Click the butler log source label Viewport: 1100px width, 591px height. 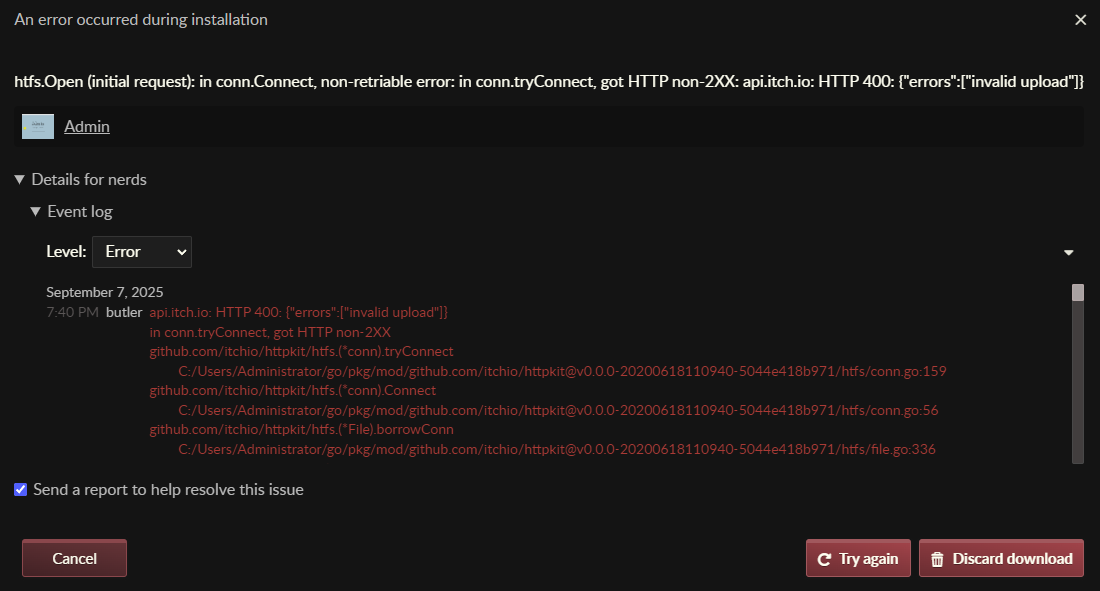pyautogui.click(x=124, y=313)
